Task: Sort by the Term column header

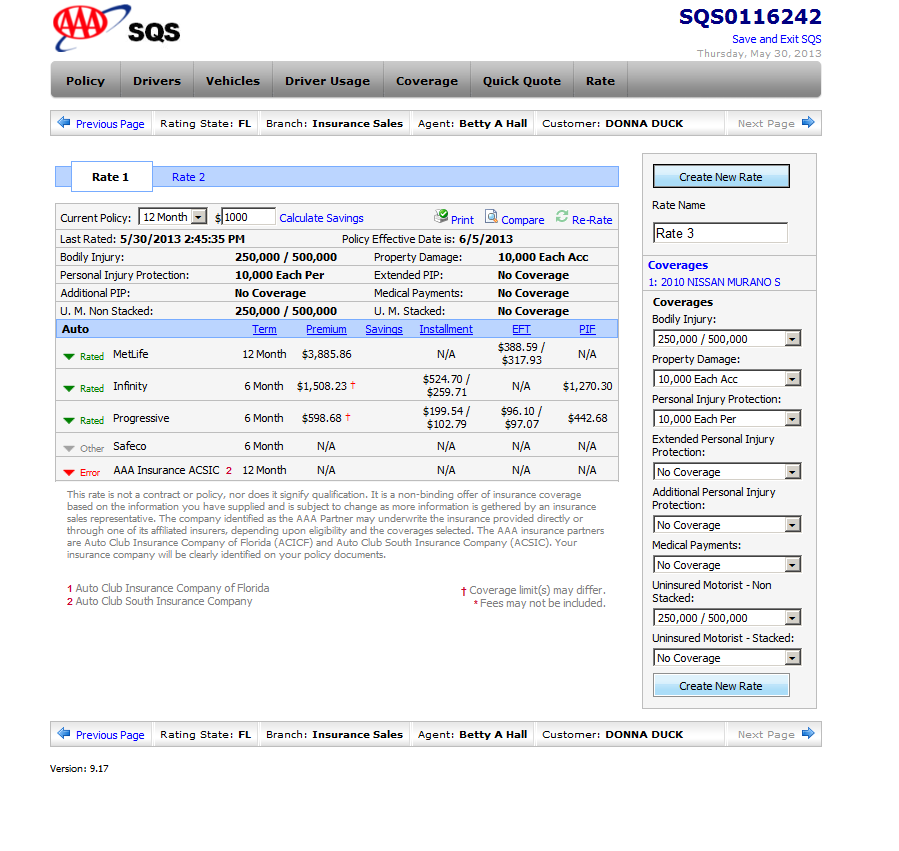Action: point(264,329)
